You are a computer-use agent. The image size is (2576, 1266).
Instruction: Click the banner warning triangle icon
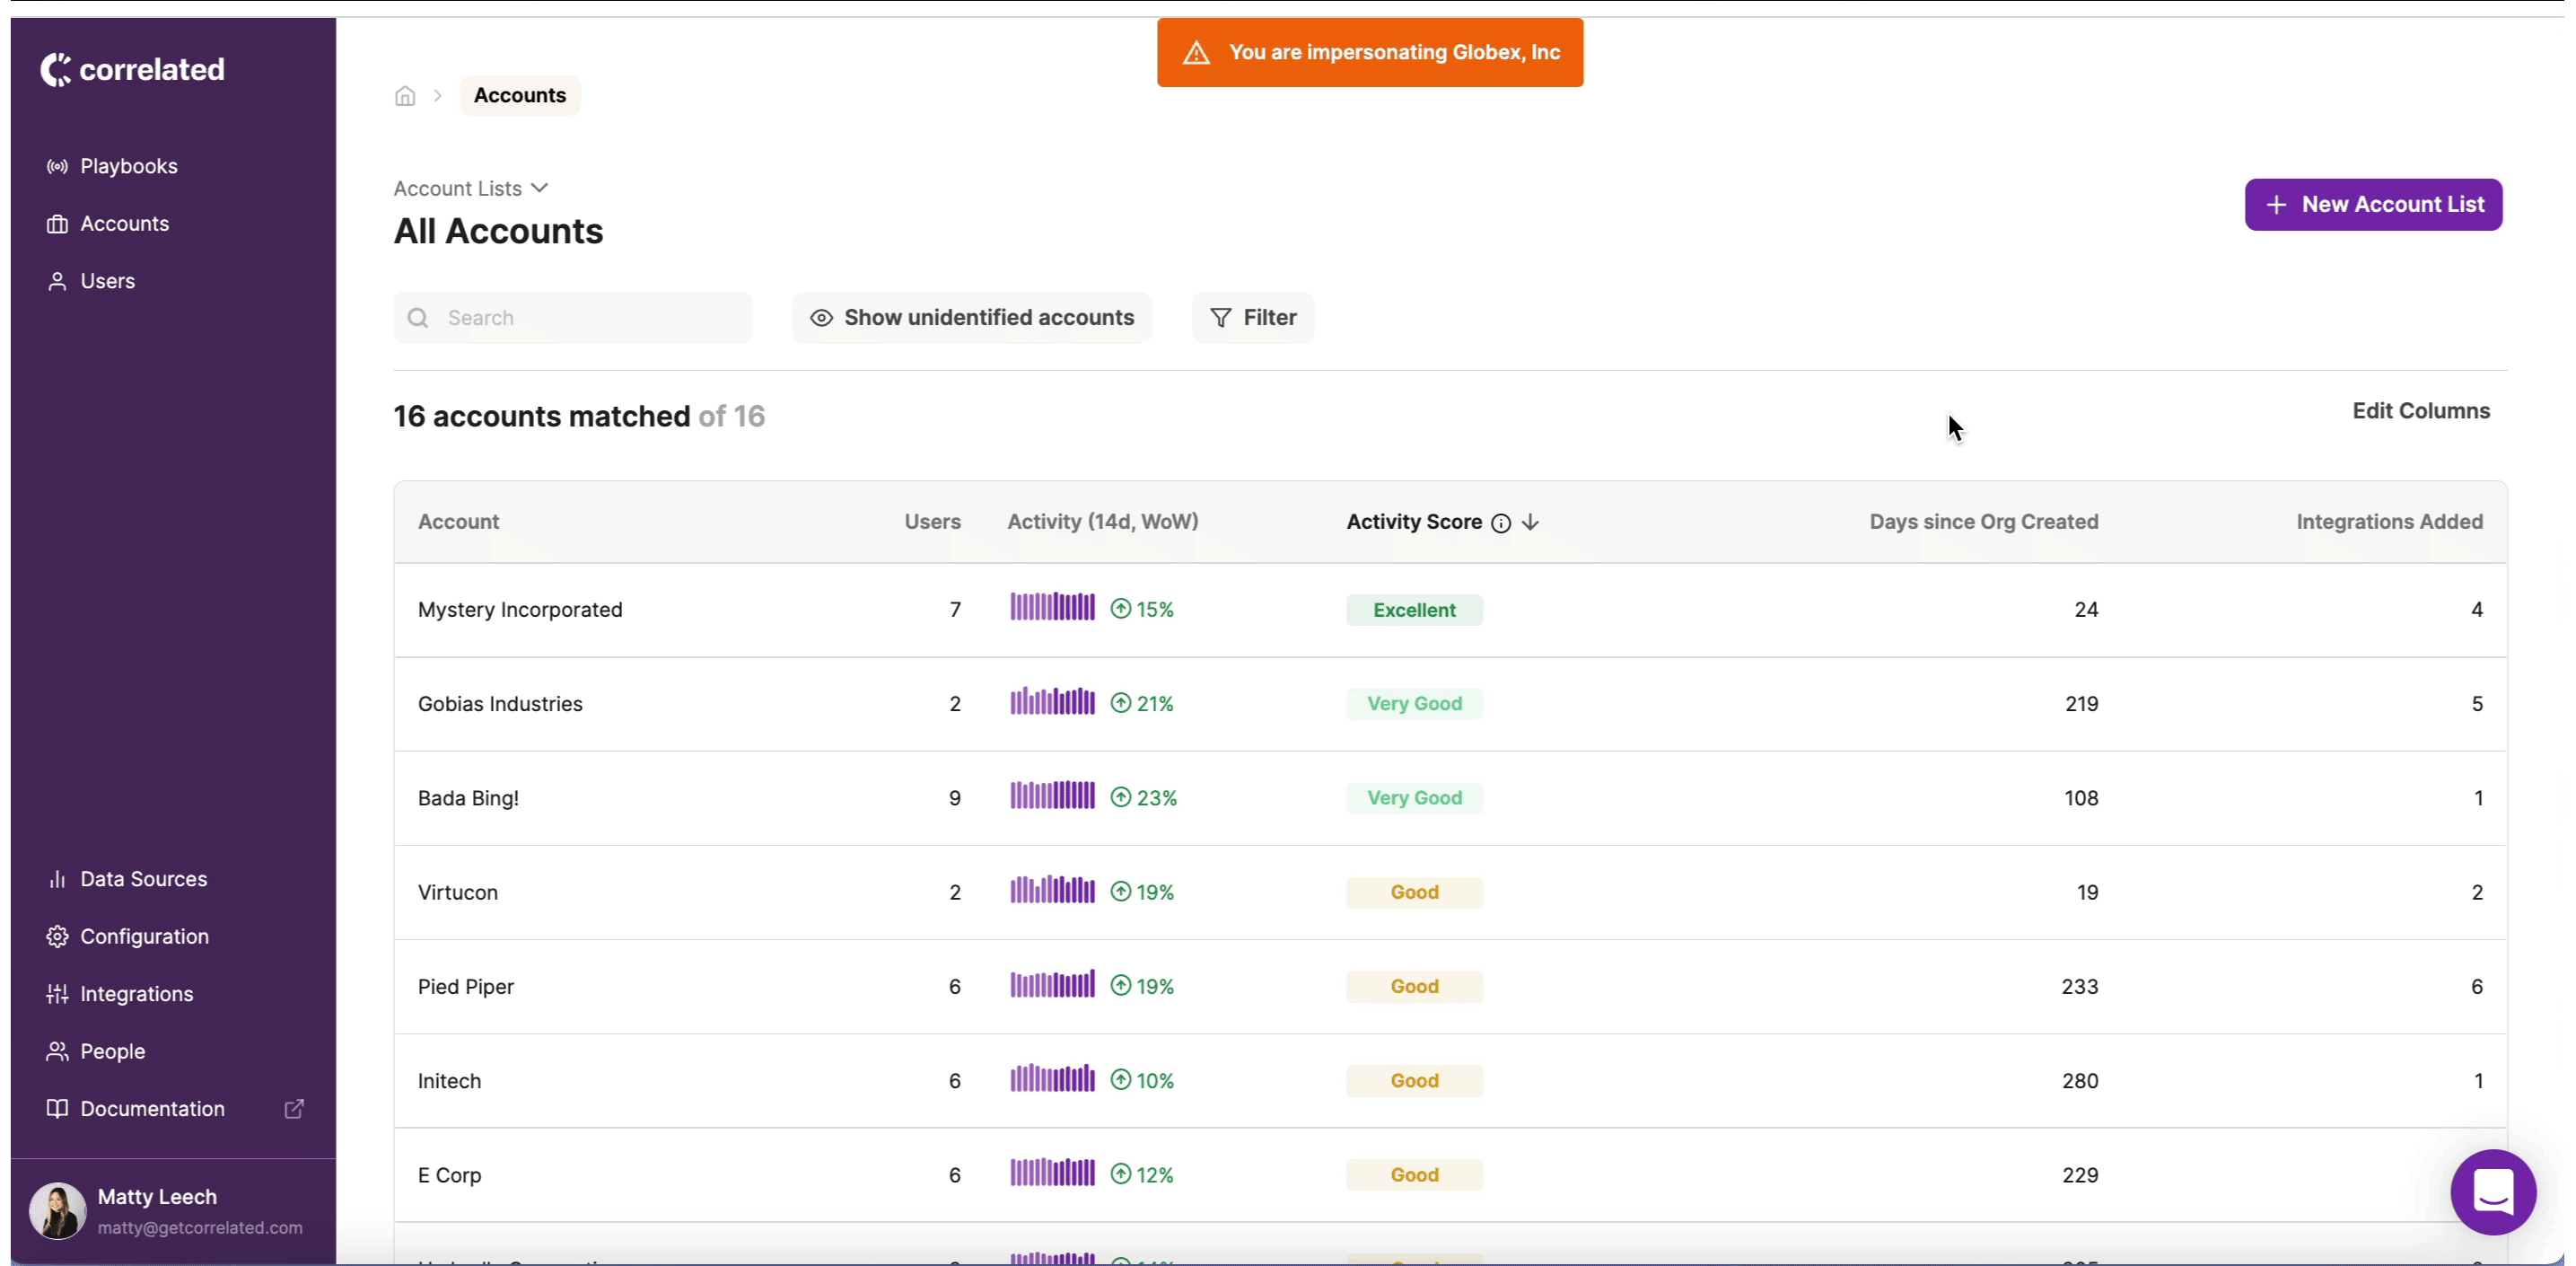point(1196,53)
